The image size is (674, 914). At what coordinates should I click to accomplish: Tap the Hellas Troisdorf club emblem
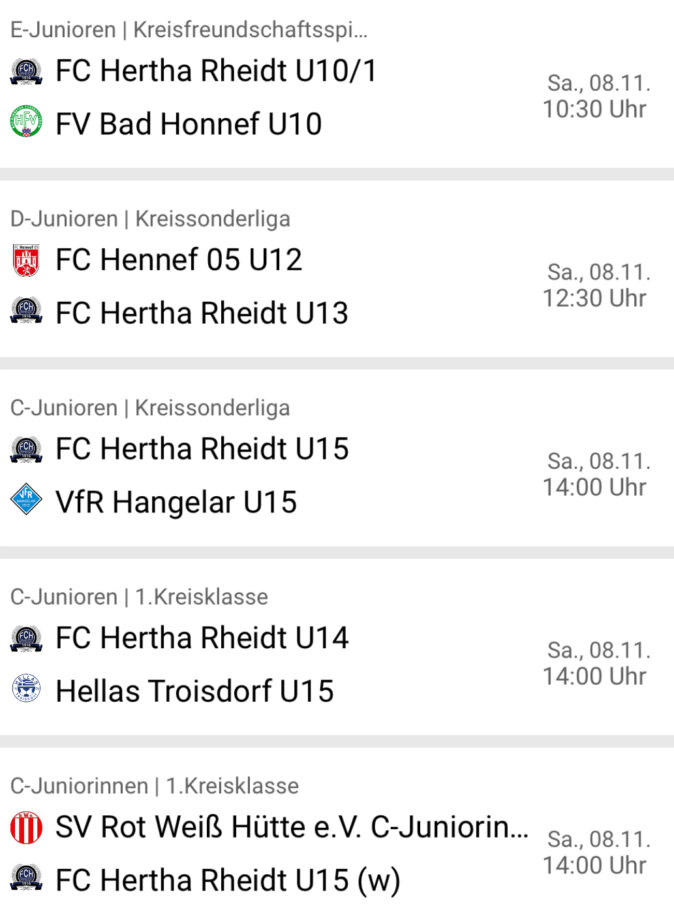point(26,690)
